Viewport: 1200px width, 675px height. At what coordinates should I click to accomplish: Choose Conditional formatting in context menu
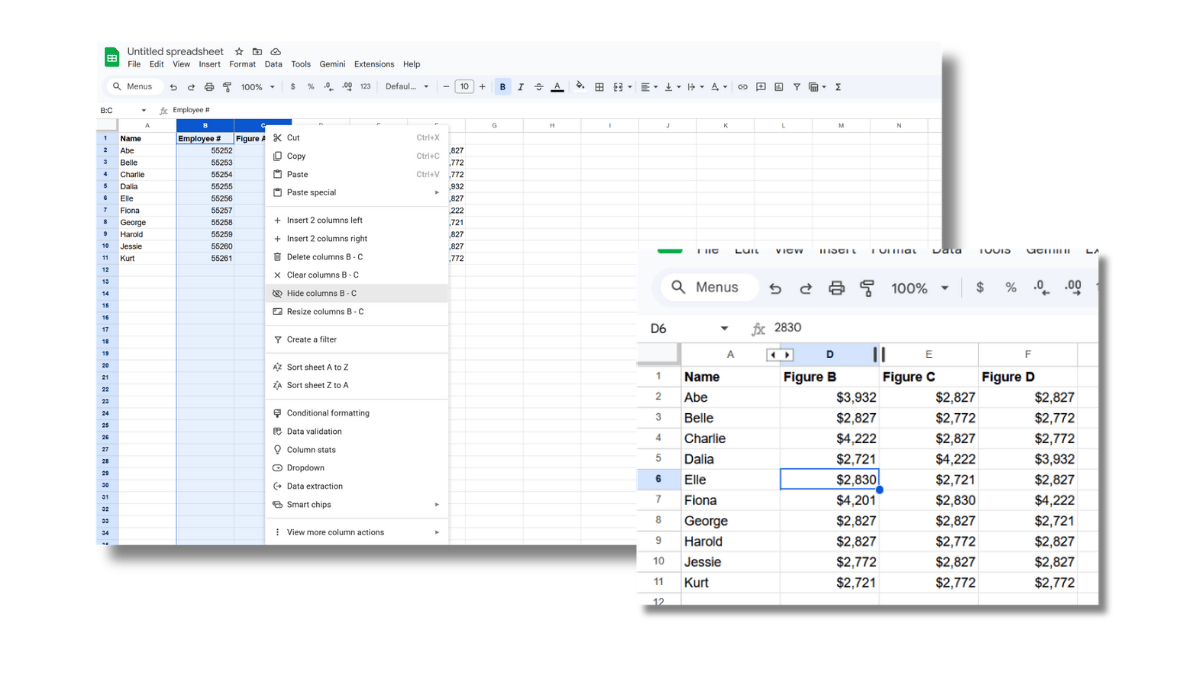tap(356, 413)
